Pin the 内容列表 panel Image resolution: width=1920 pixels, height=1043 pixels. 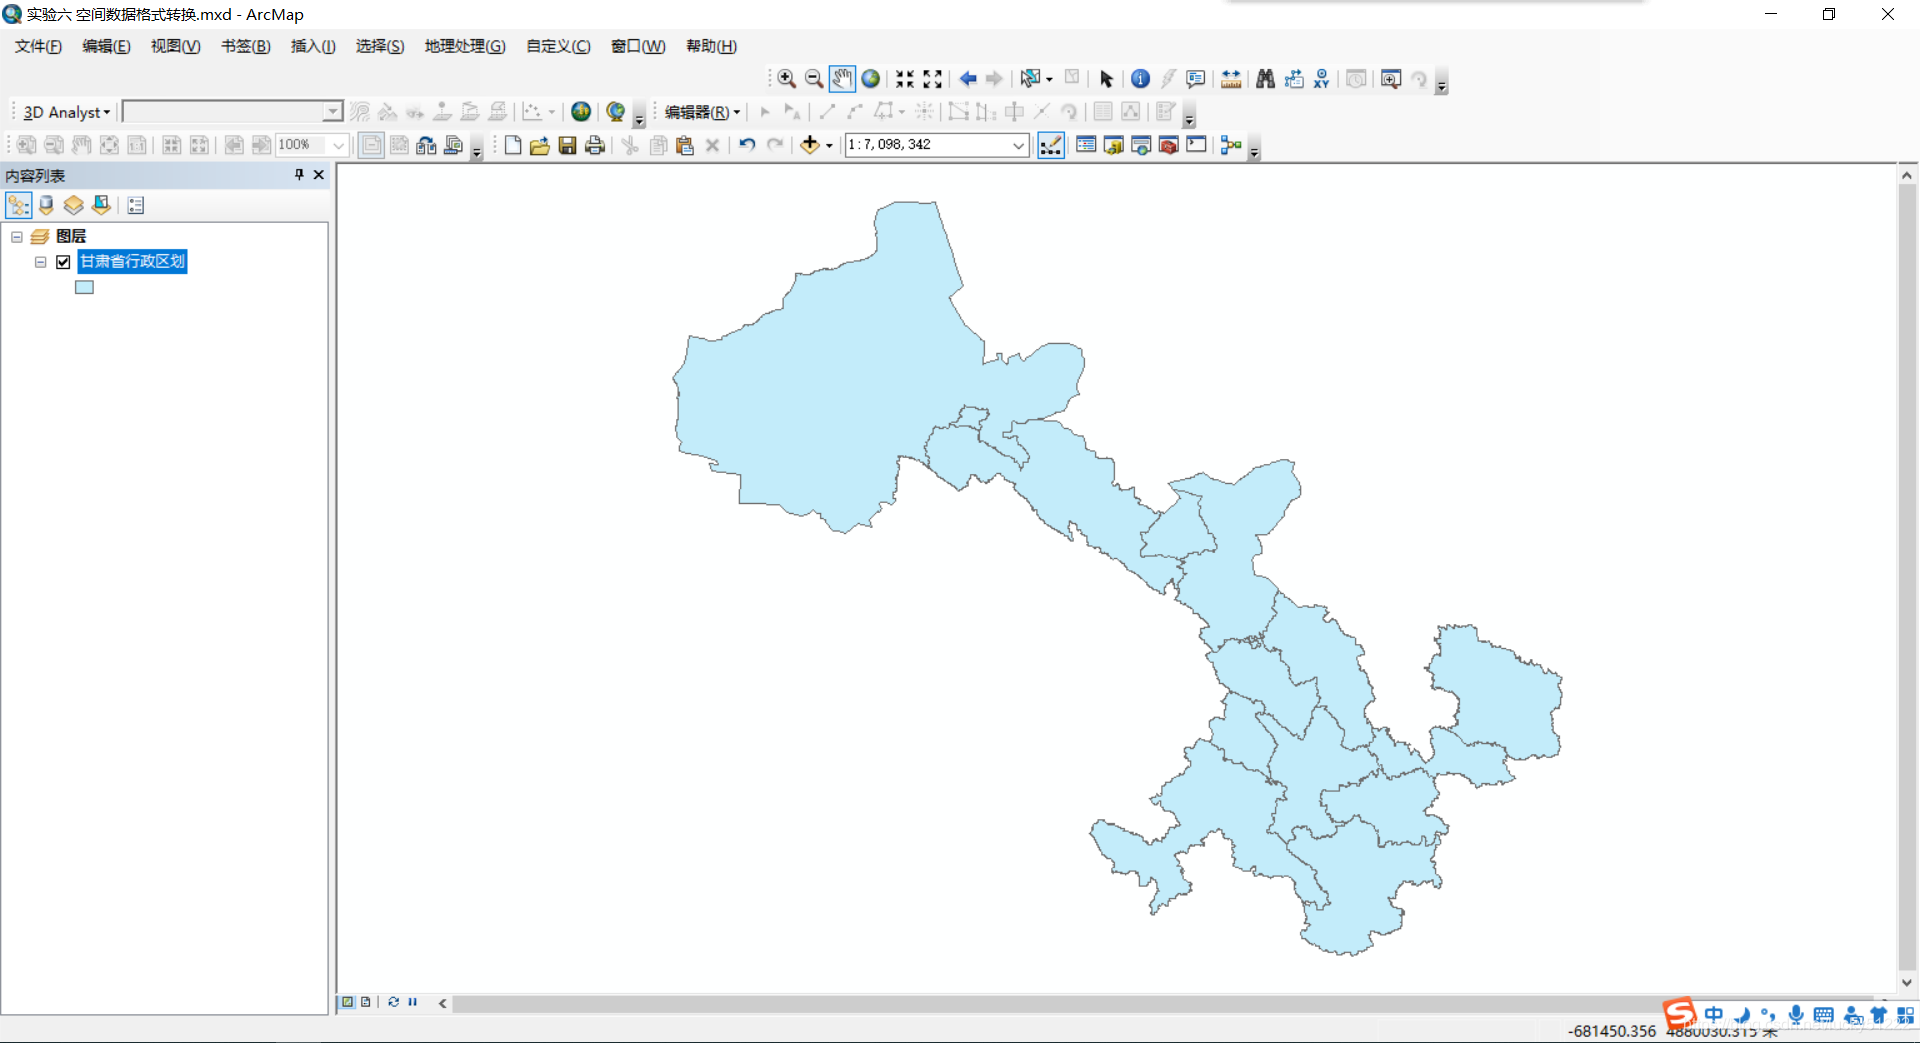tap(299, 175)
